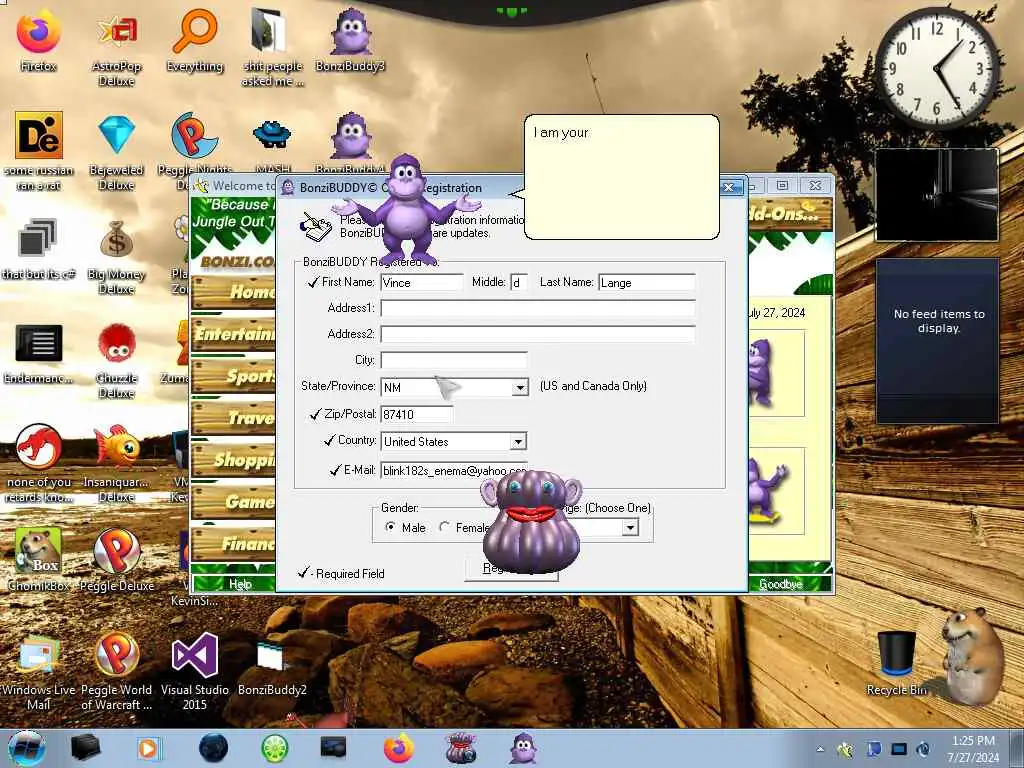
Task: Open Windows Live Mail icon
Action: [x=38, y=673]
